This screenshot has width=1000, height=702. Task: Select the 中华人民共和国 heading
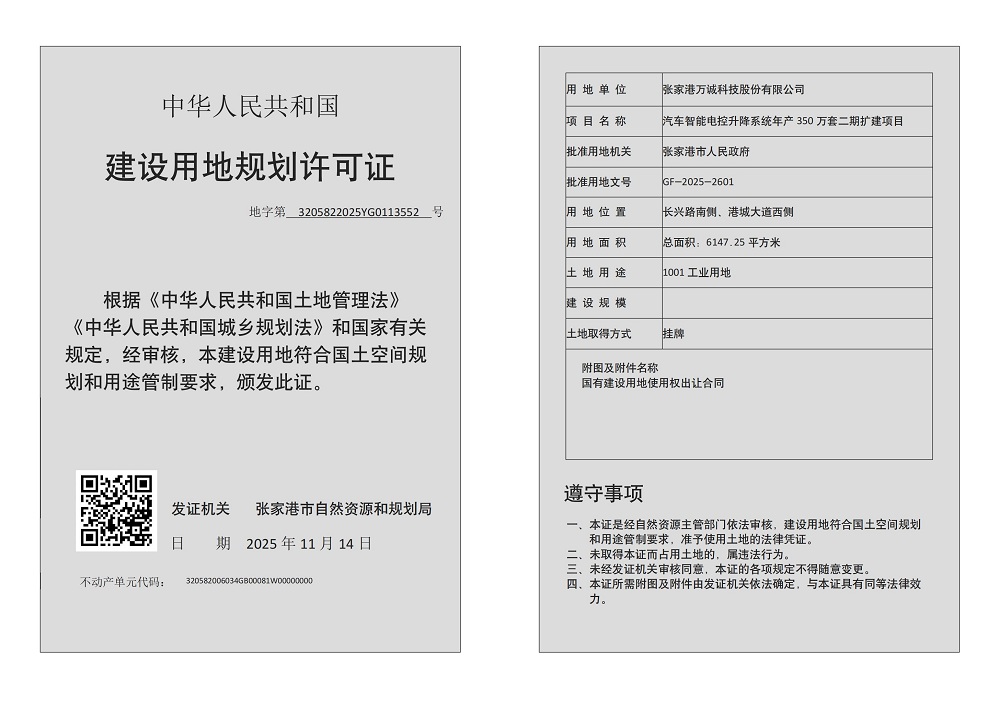[x=250, y=106]
